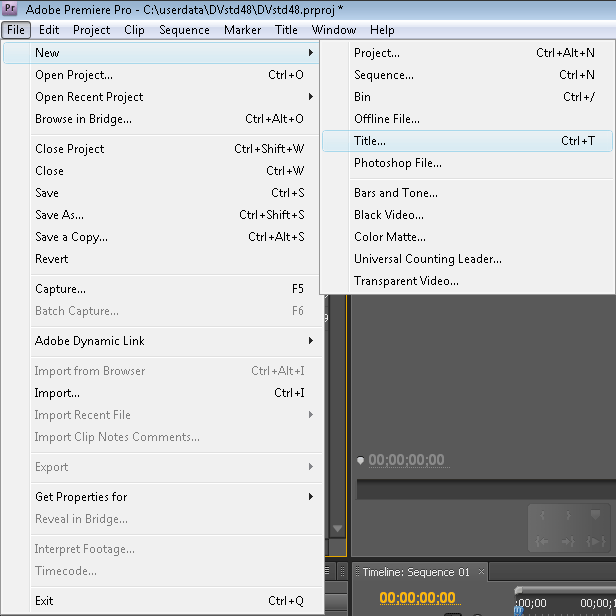Select Close with Ctrl+W shortcut
Viewport: 616px width, 616px height.
(161, 170)
